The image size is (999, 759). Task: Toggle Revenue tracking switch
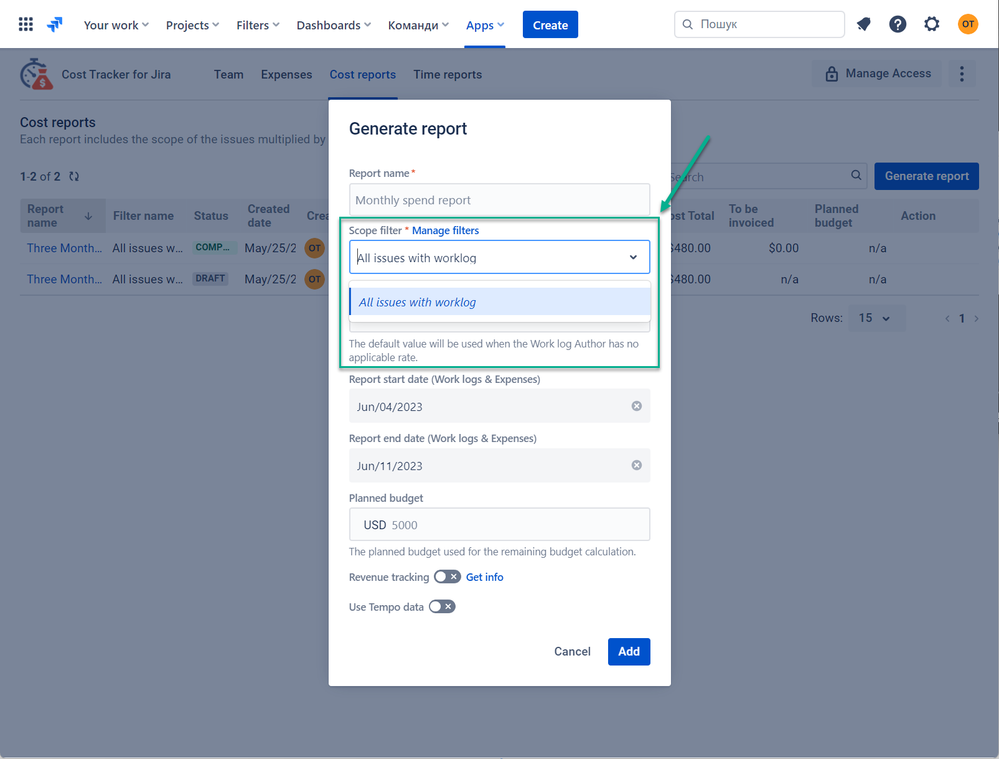pyautogui.click(x=447, y=577)
